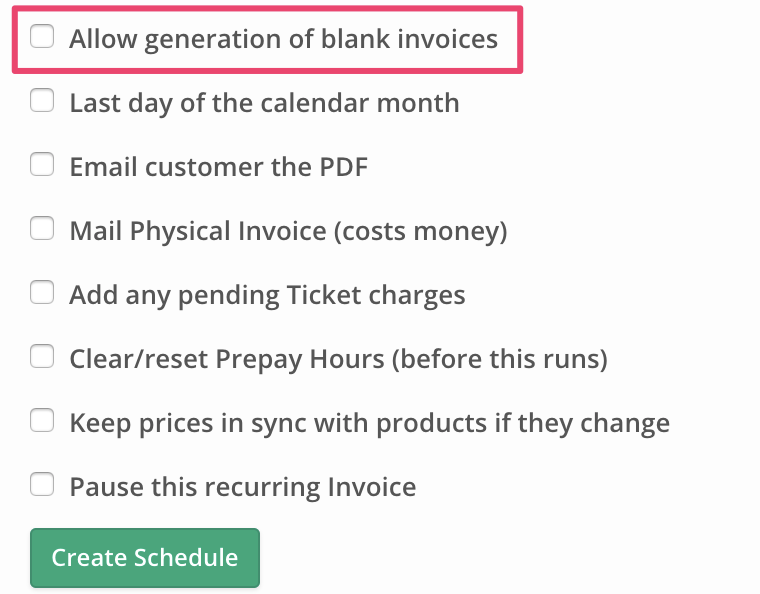
Task: Enable Allow generation of blank invoices checkbox
Action: tap(42, 38)
